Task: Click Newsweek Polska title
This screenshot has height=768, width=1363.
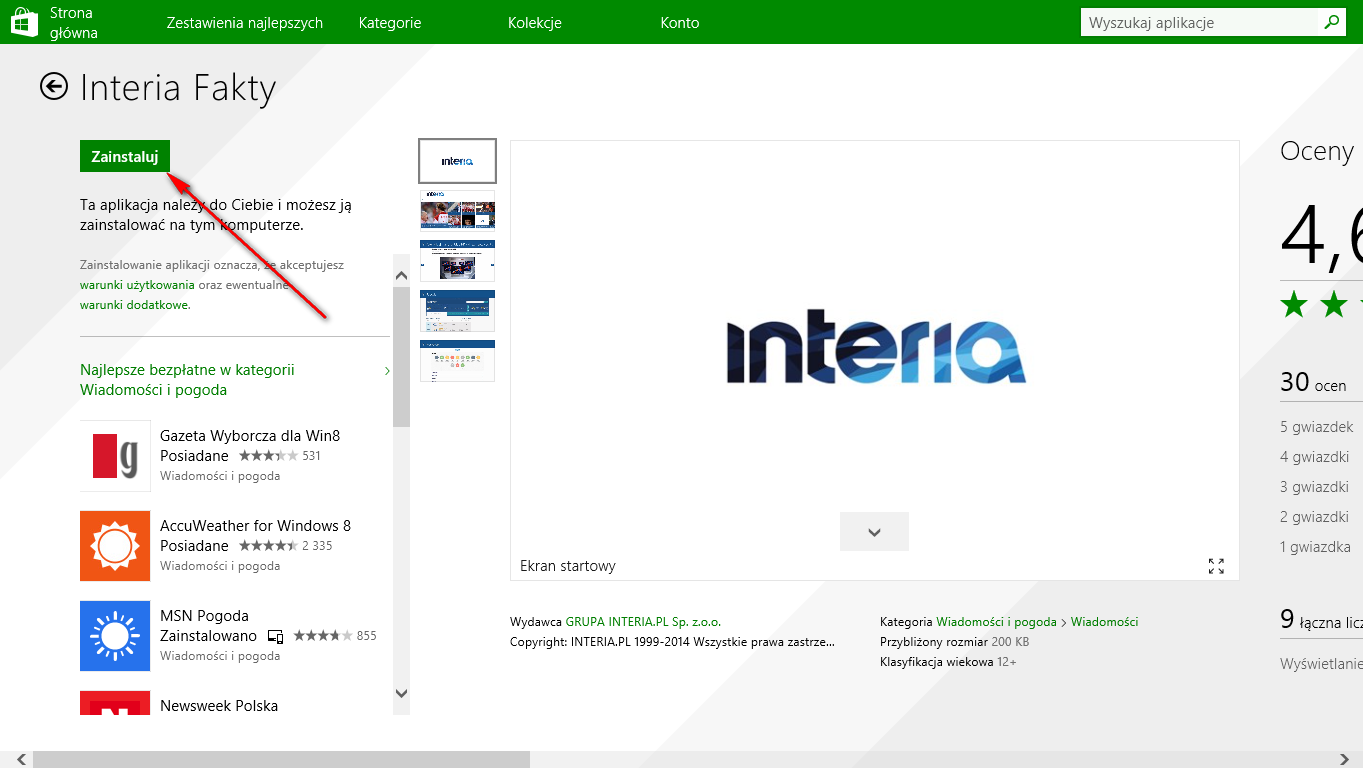Action: tap(219, 706)
